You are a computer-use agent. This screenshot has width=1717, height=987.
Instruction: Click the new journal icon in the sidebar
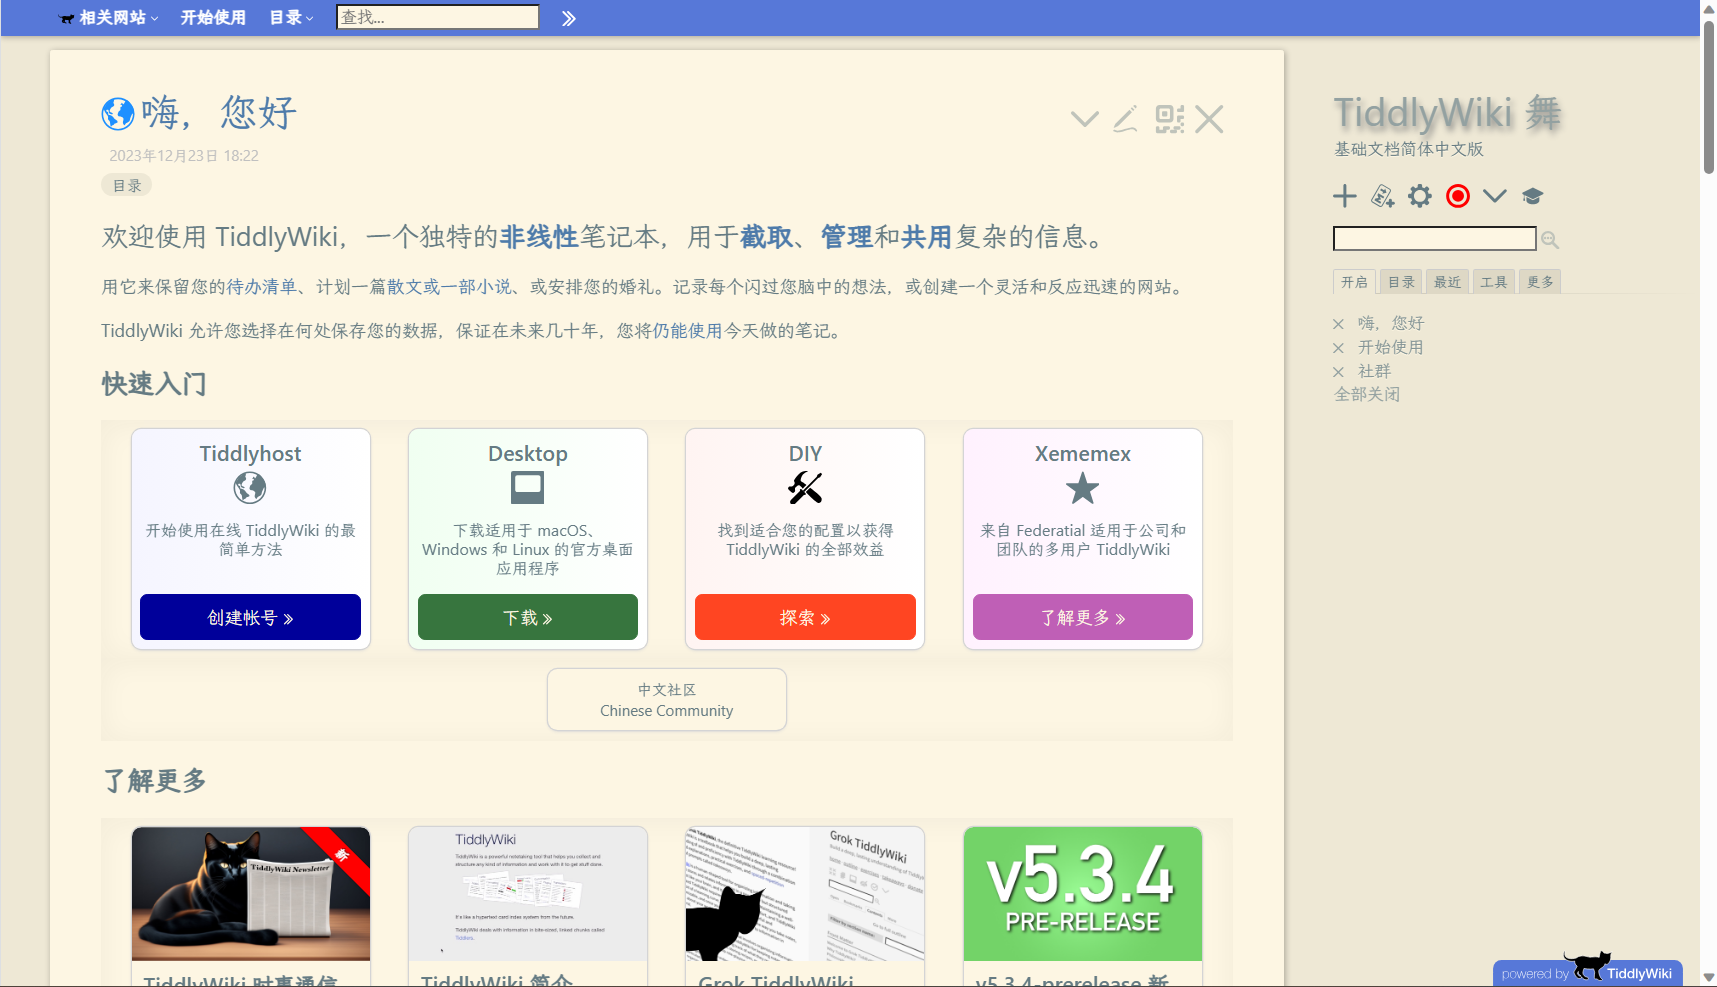coord(1383,196)
